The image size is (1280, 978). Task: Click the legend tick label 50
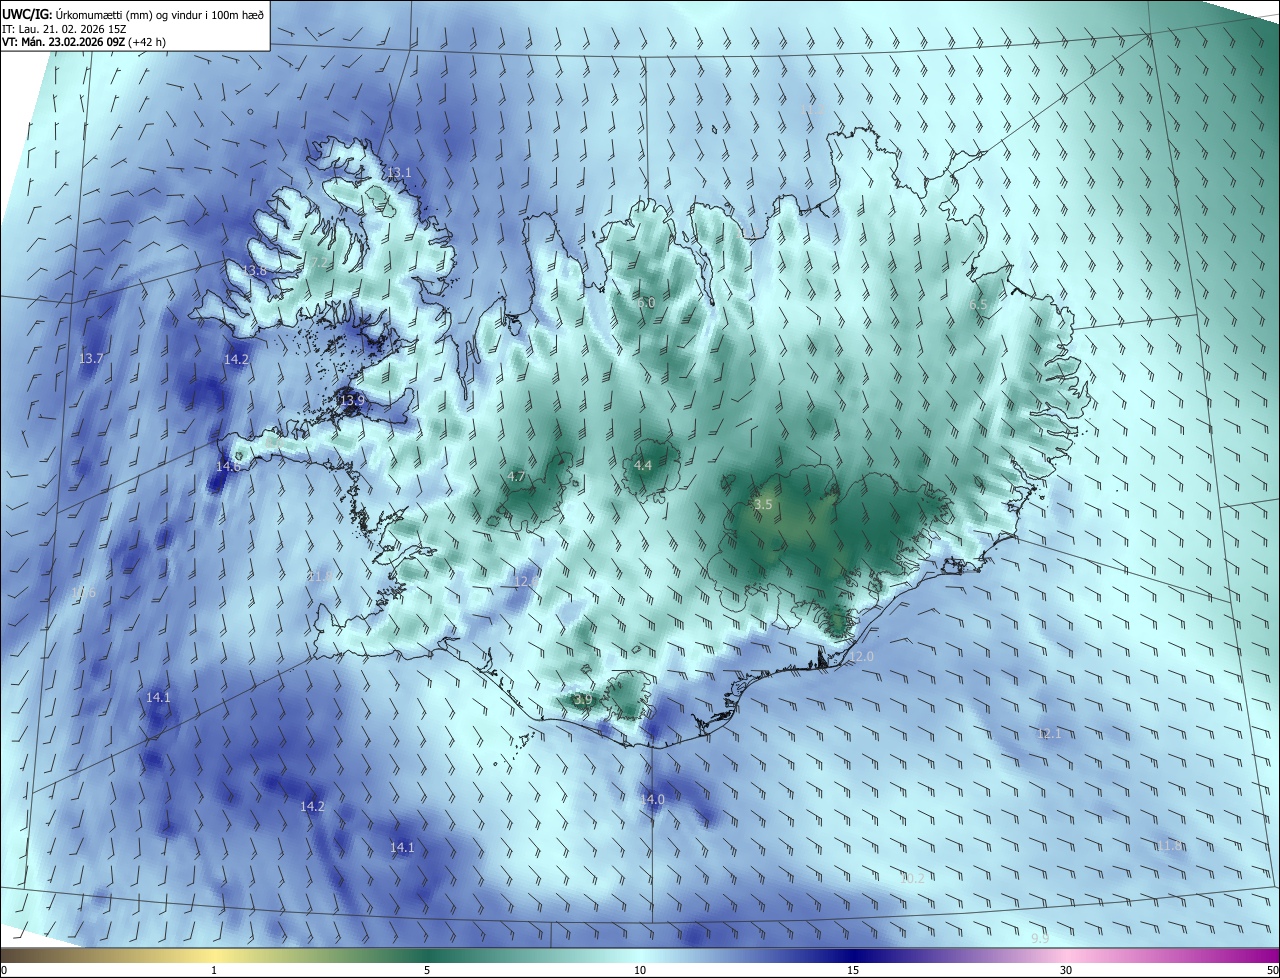coord(1273,970)
